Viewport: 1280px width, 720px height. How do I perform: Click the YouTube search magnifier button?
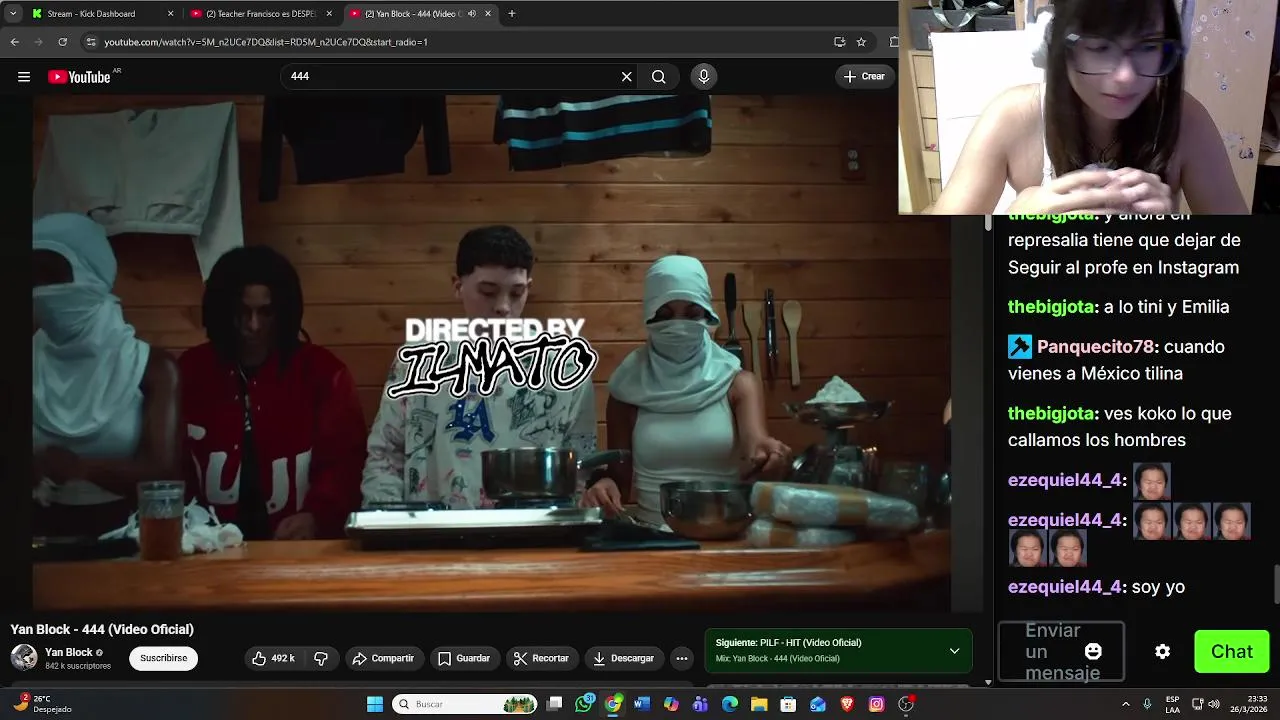[x=659, y=77]
